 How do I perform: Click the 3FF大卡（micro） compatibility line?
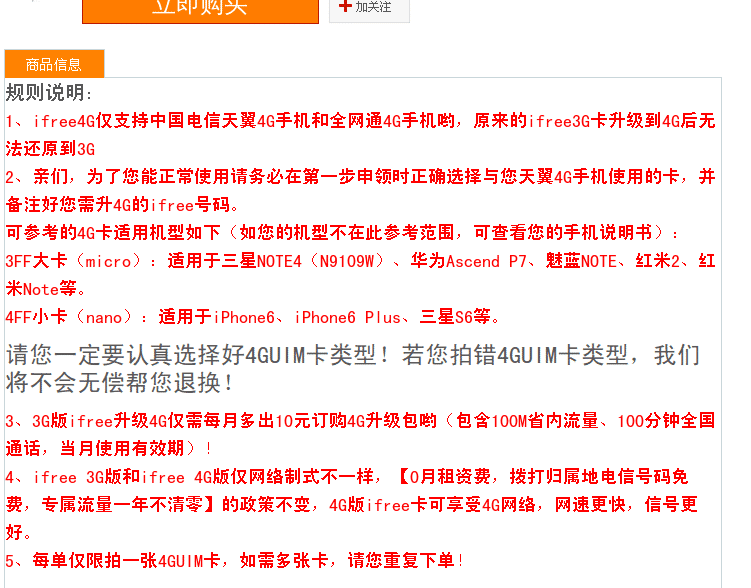(360, 261)
